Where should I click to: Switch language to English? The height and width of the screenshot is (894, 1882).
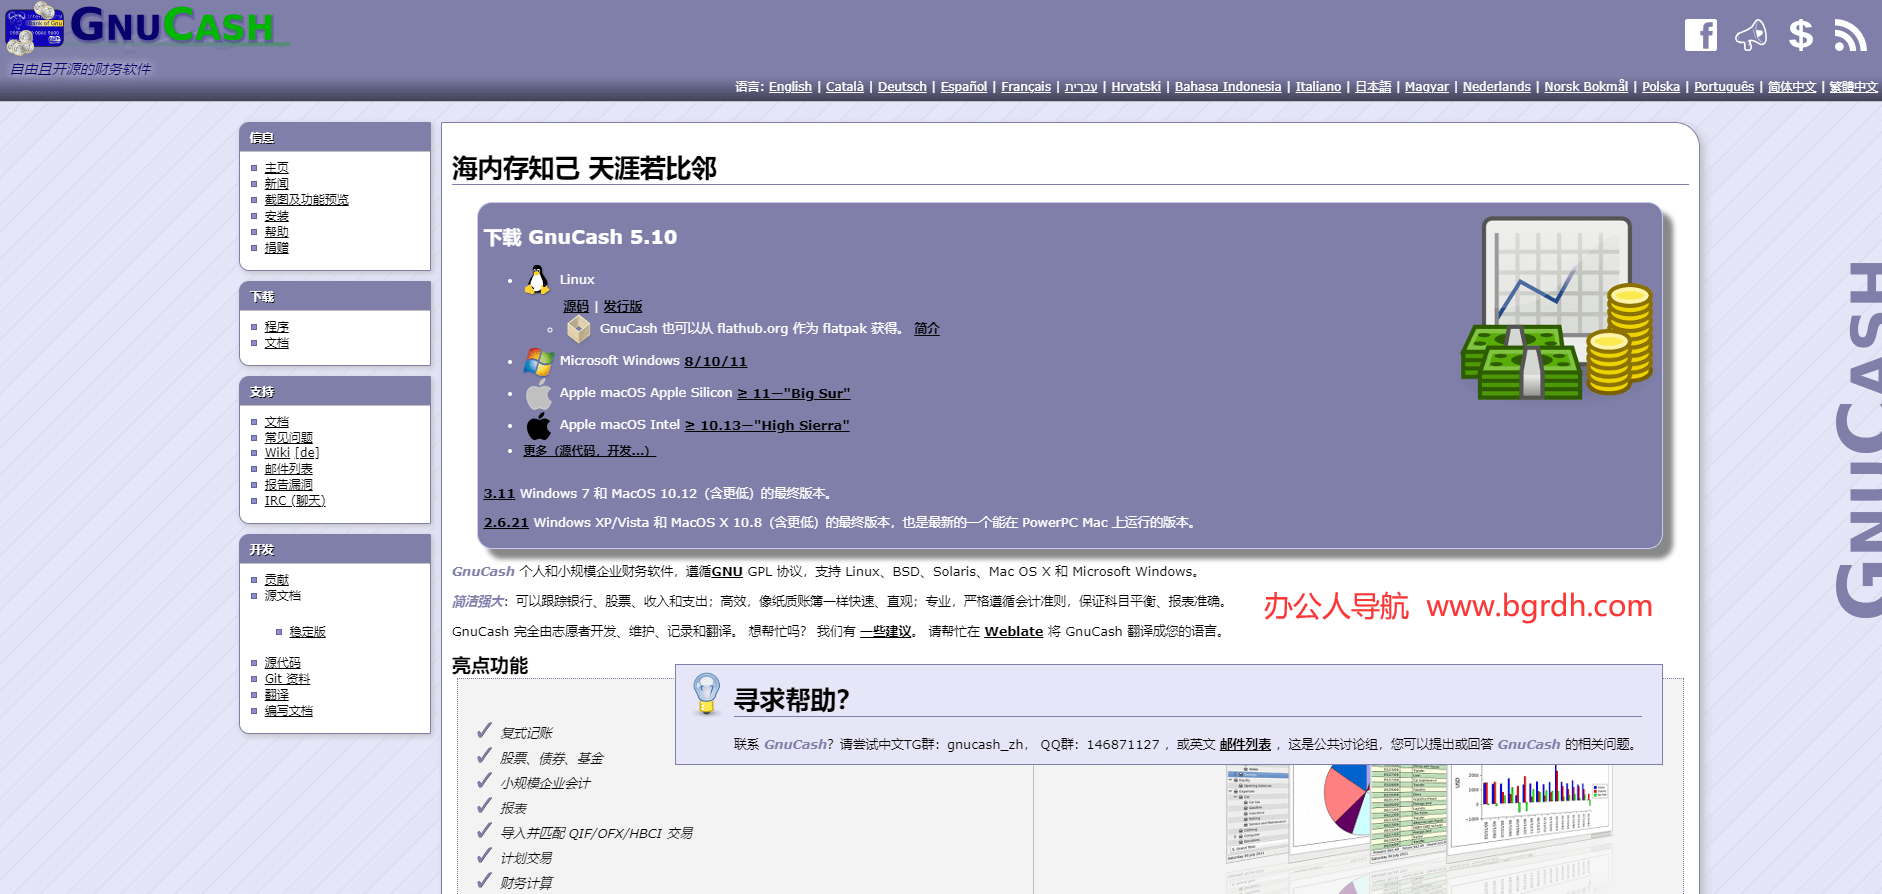(790, 87)
